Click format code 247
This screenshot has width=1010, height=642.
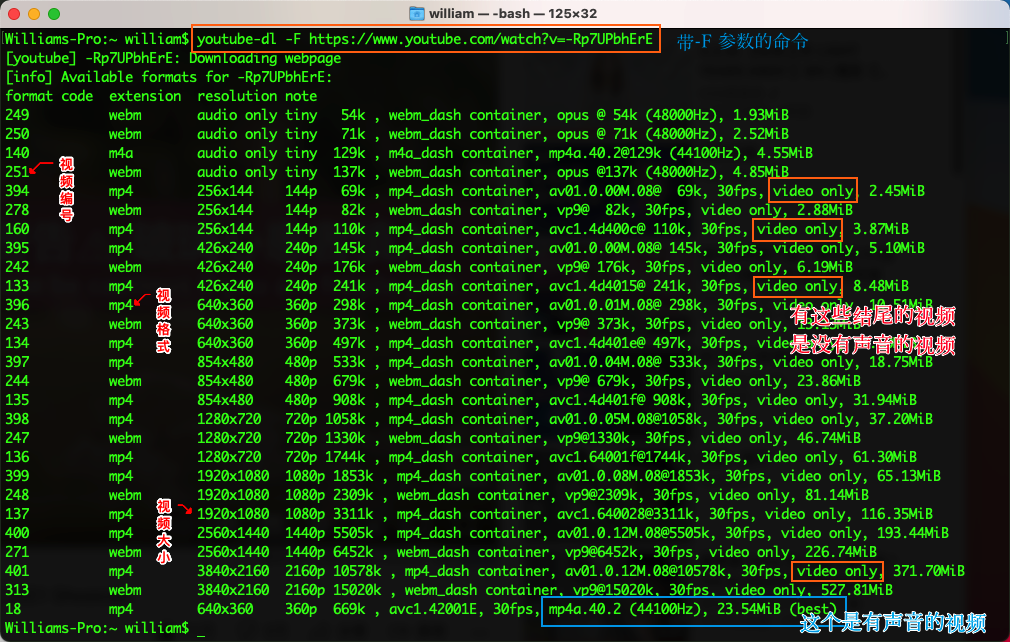pyautogui.click(x=17, y=439)
